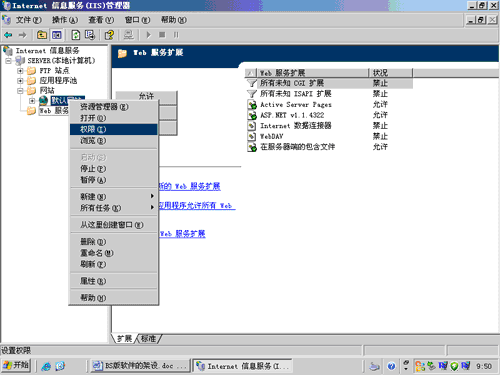
Task: Expand the 应用程序池 tree node
Action: click(20, 81)
